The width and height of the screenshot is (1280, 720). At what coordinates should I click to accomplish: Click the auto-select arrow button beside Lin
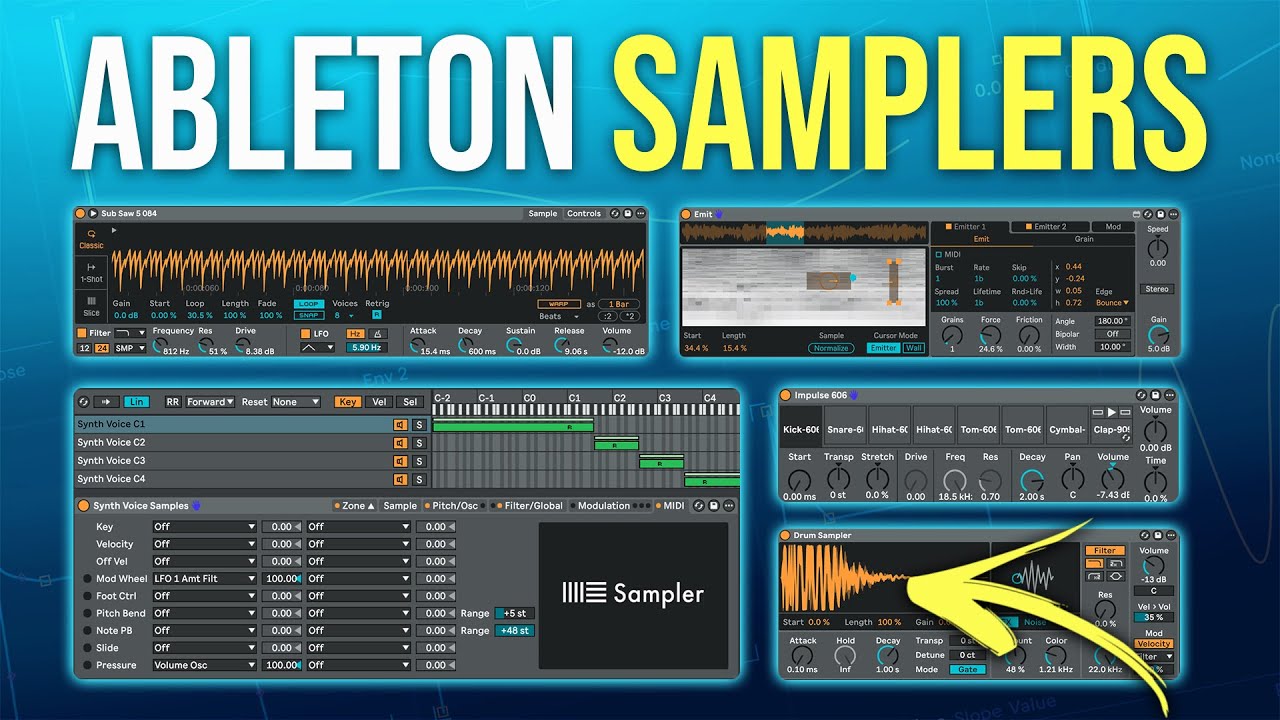(106, 402)
